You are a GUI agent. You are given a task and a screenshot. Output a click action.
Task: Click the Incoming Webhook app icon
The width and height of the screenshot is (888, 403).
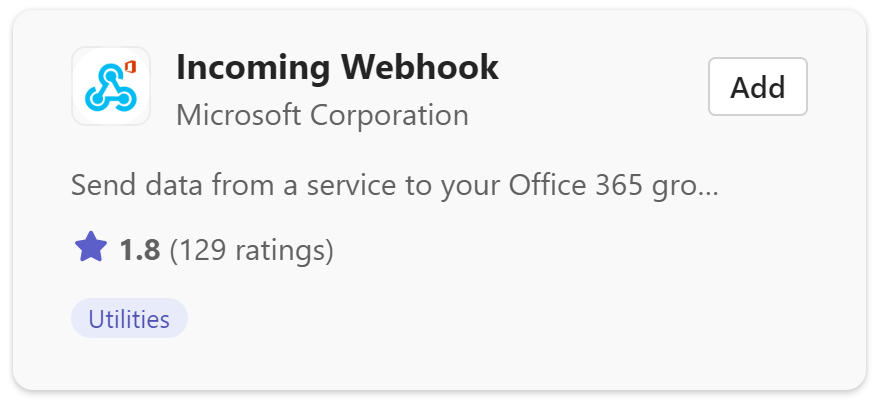(x=111, y=86)
